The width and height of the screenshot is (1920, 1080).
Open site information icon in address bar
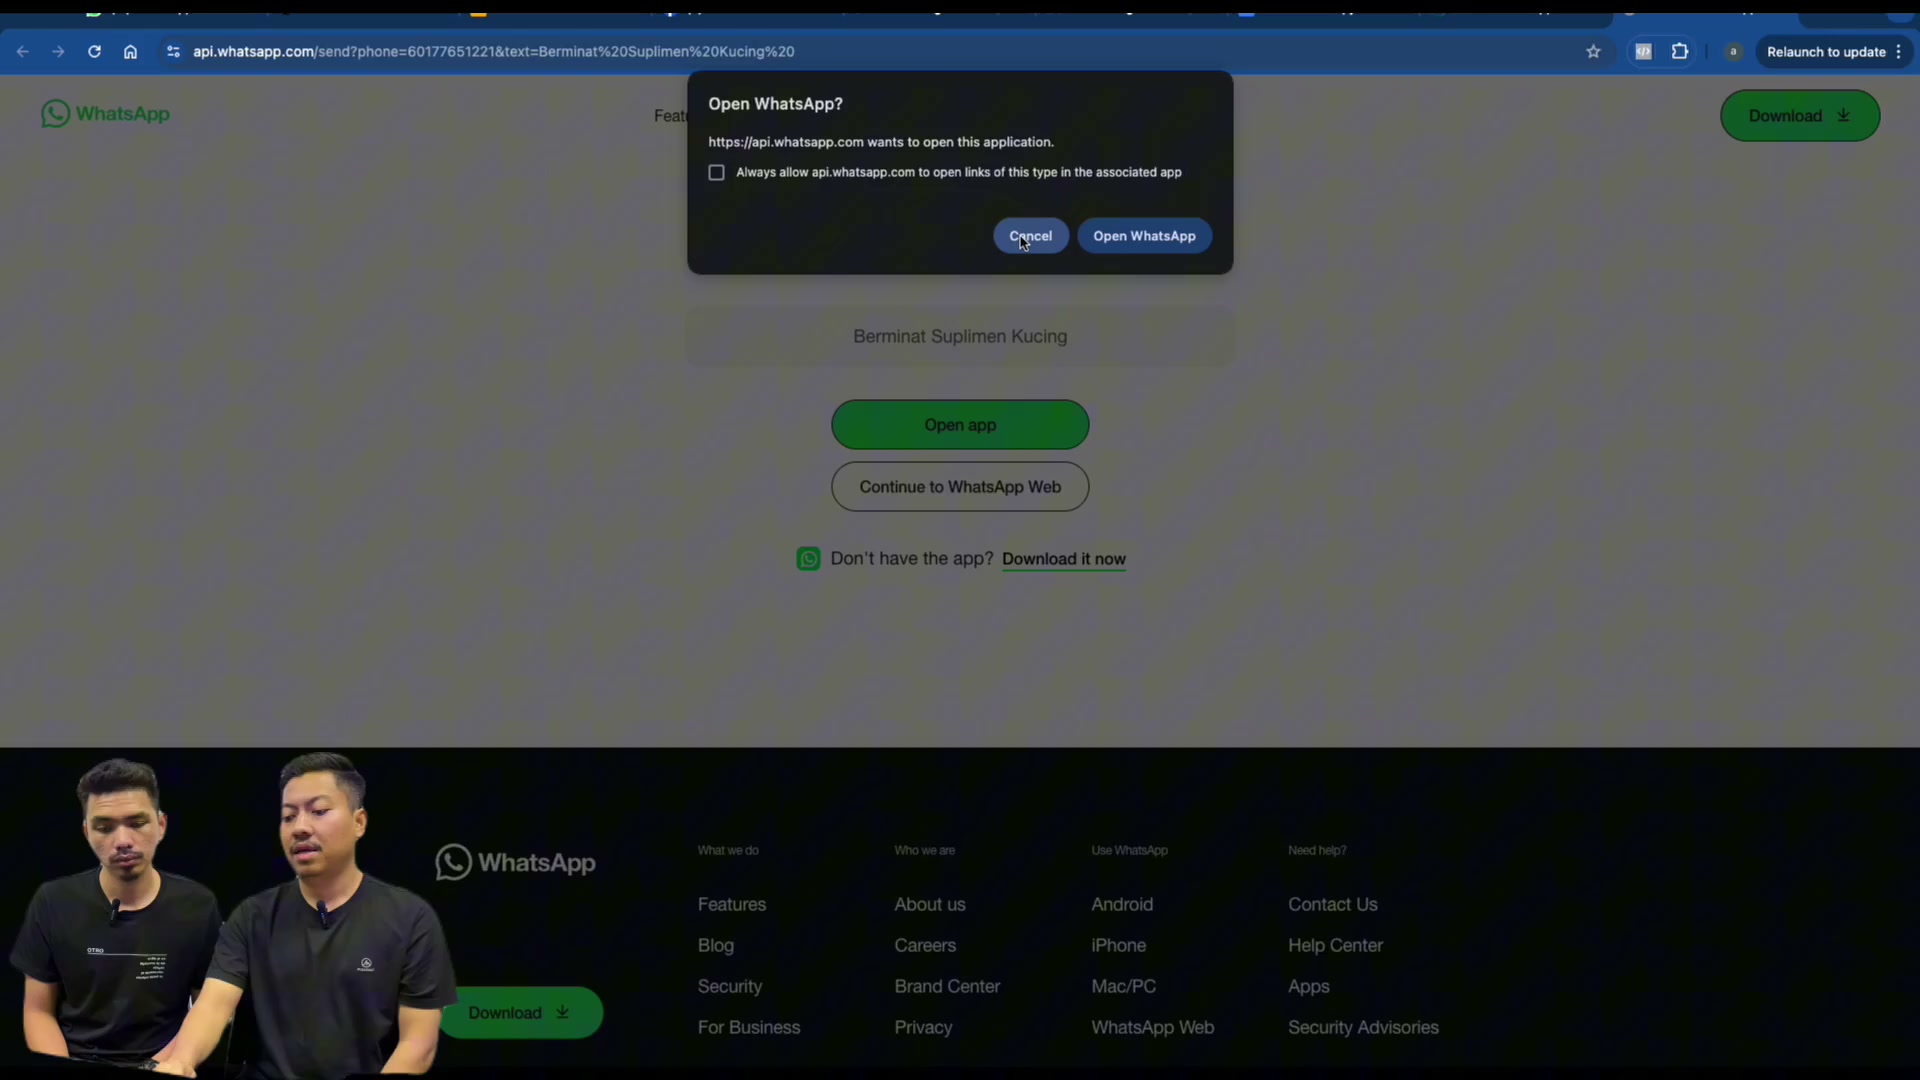[x=173, y=52]
